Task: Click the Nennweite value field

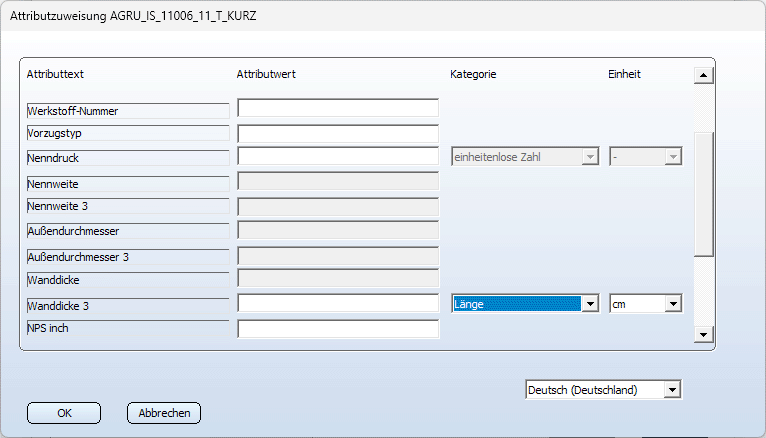Action: click(x=338, y=181)
